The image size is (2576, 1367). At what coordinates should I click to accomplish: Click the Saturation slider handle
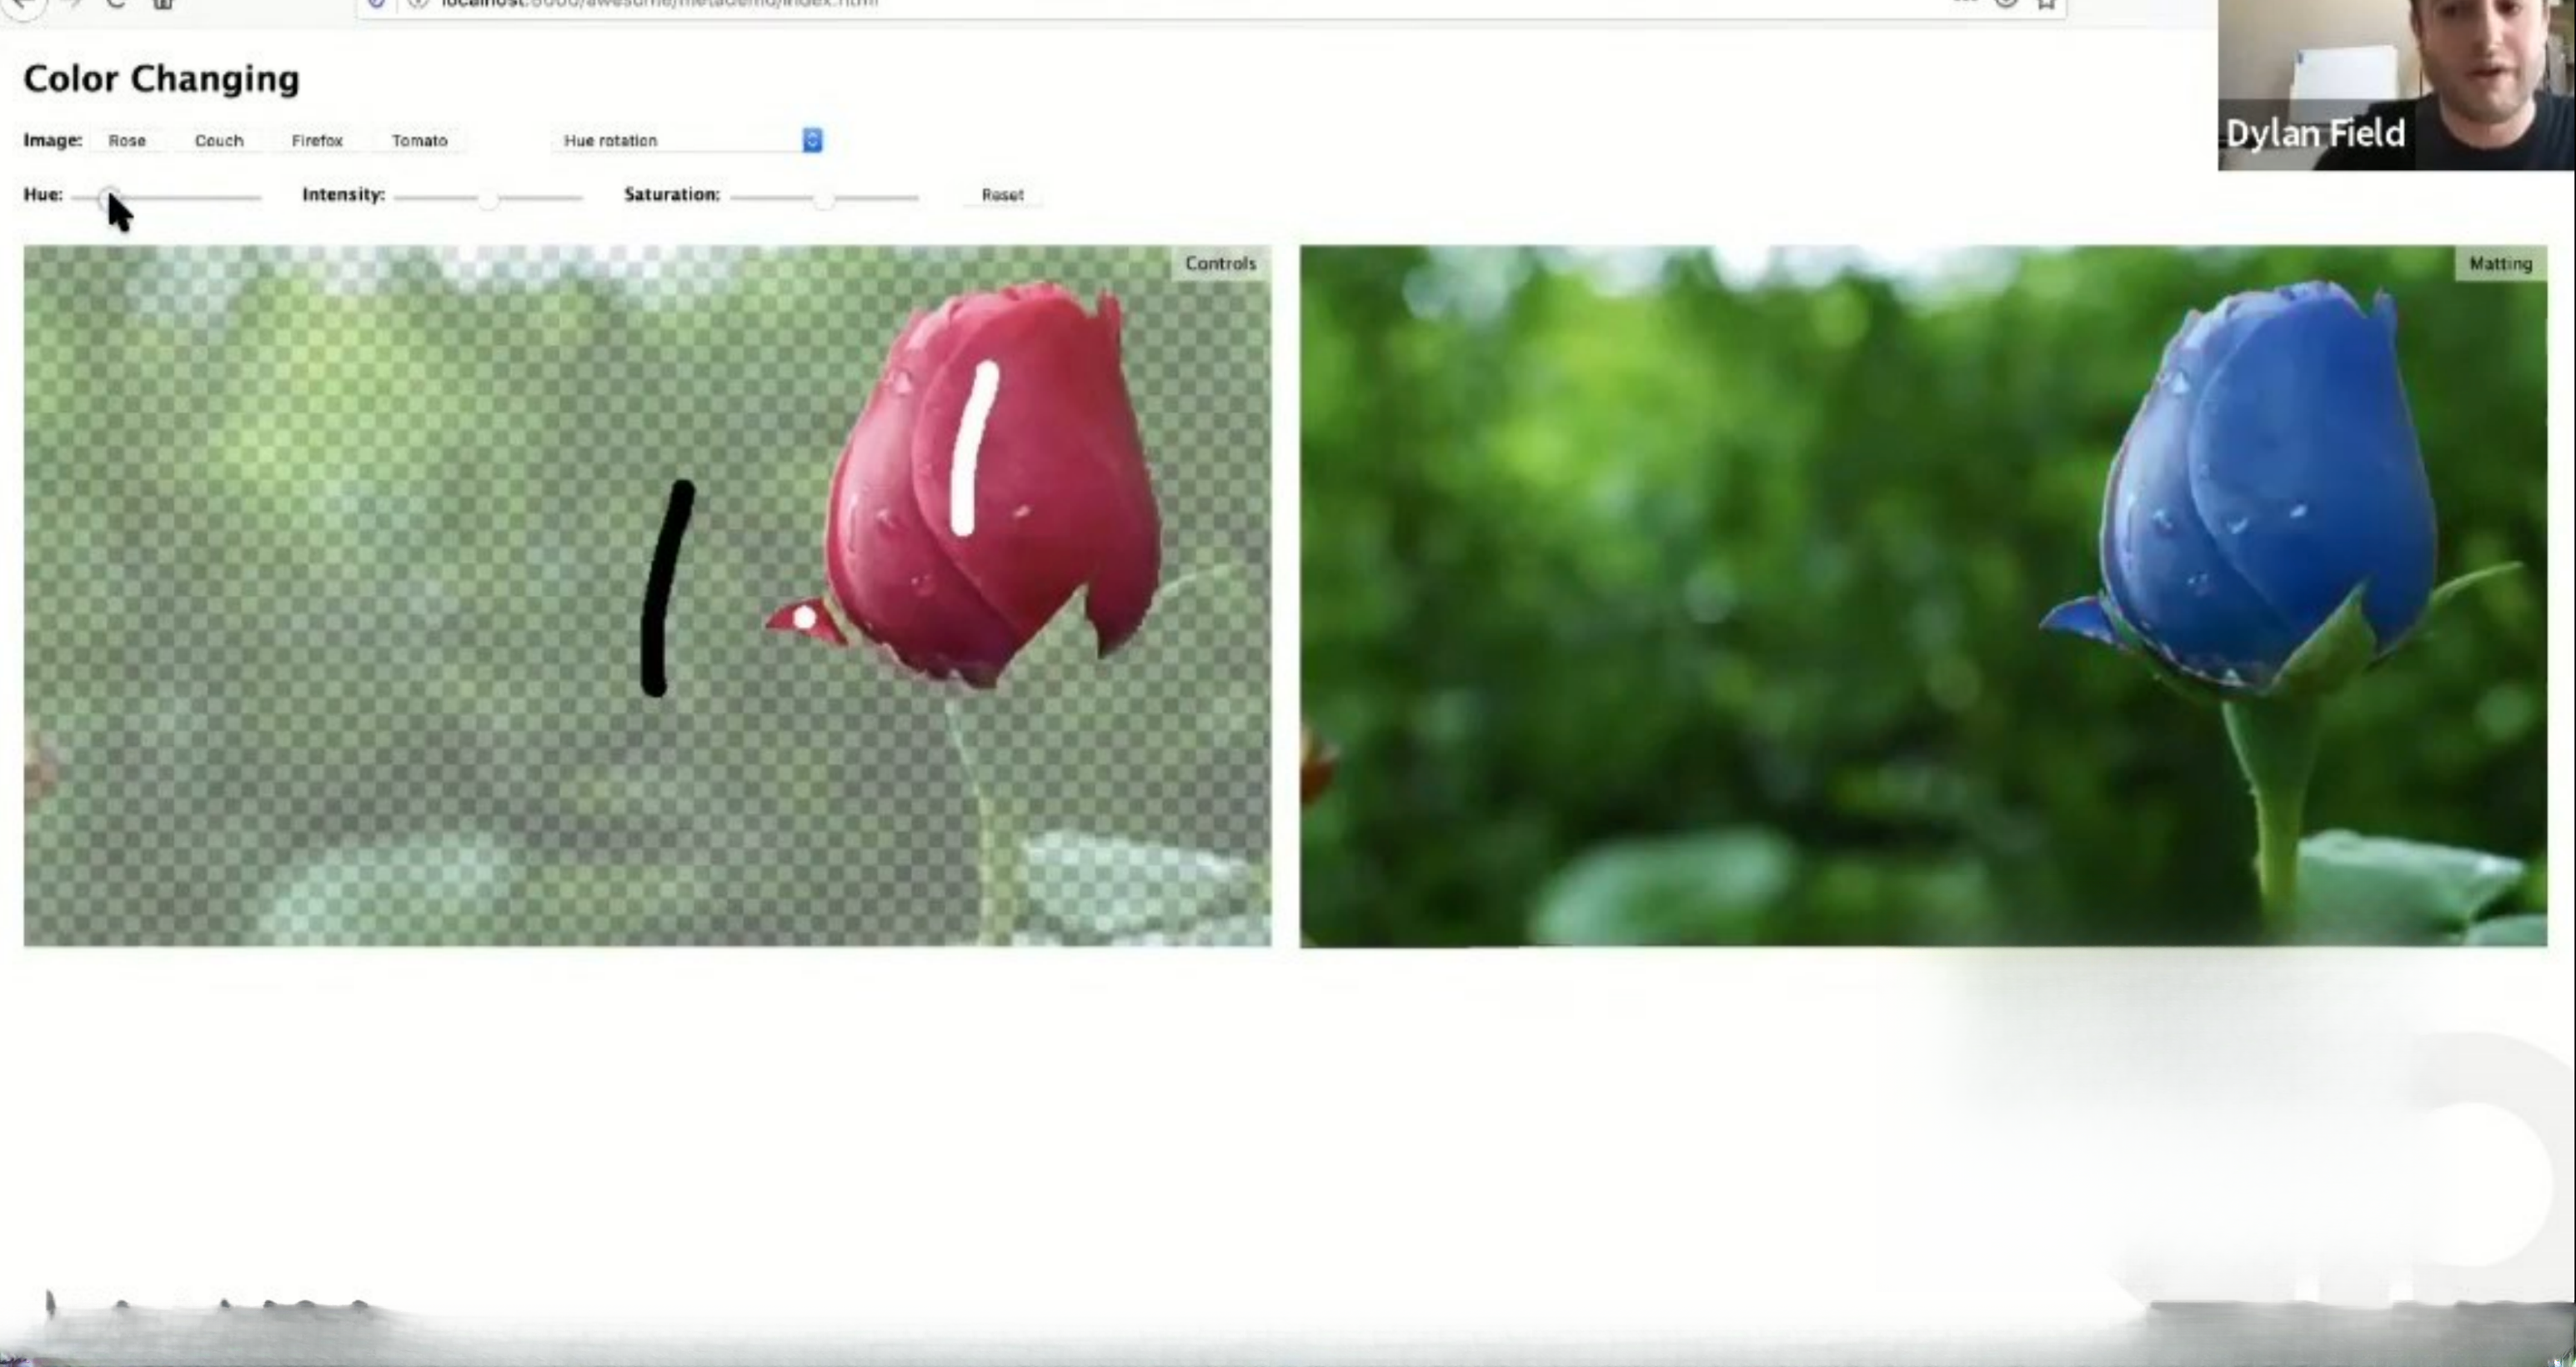coord(823,199)
